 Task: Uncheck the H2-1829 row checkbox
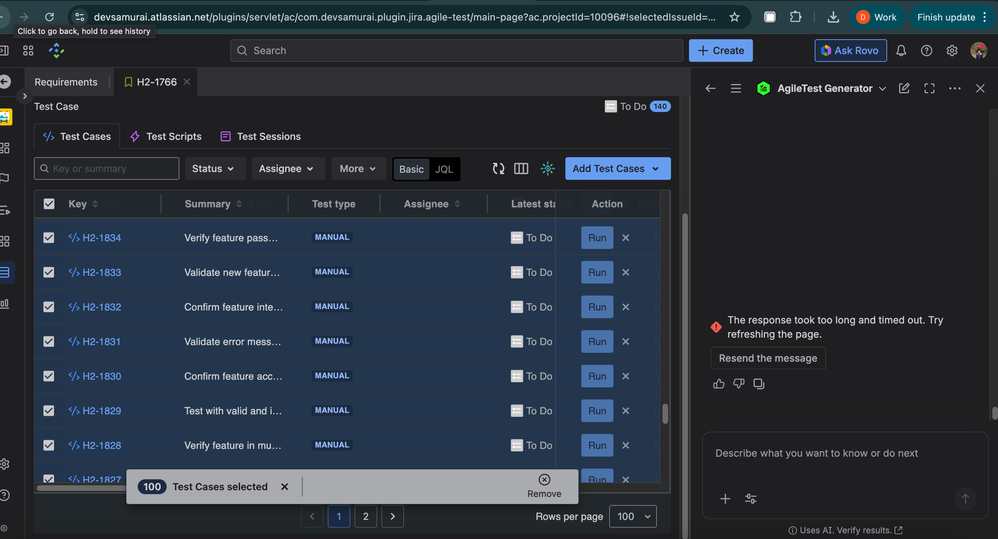pyautogui.click(x=48, y=411)
